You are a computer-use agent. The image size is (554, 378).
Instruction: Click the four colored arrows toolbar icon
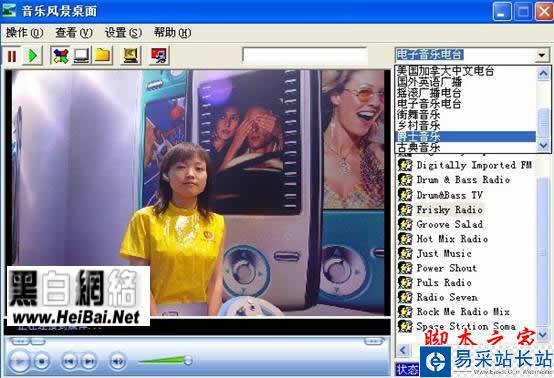(60, 56)
